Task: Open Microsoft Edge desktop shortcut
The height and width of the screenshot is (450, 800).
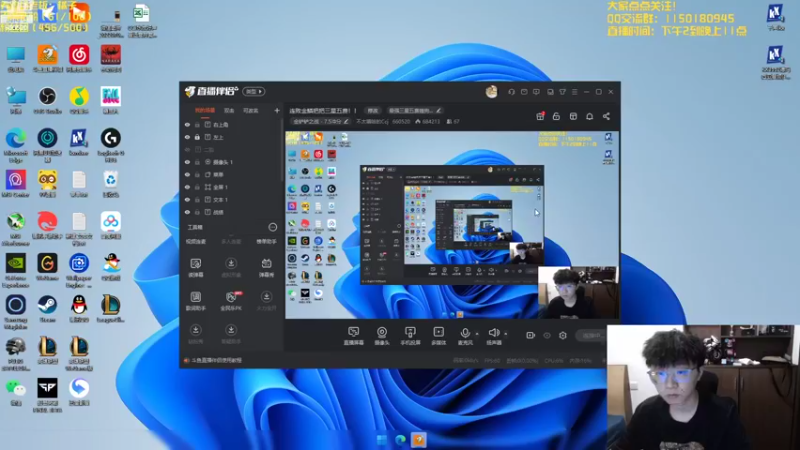Action: coord(16,145)
